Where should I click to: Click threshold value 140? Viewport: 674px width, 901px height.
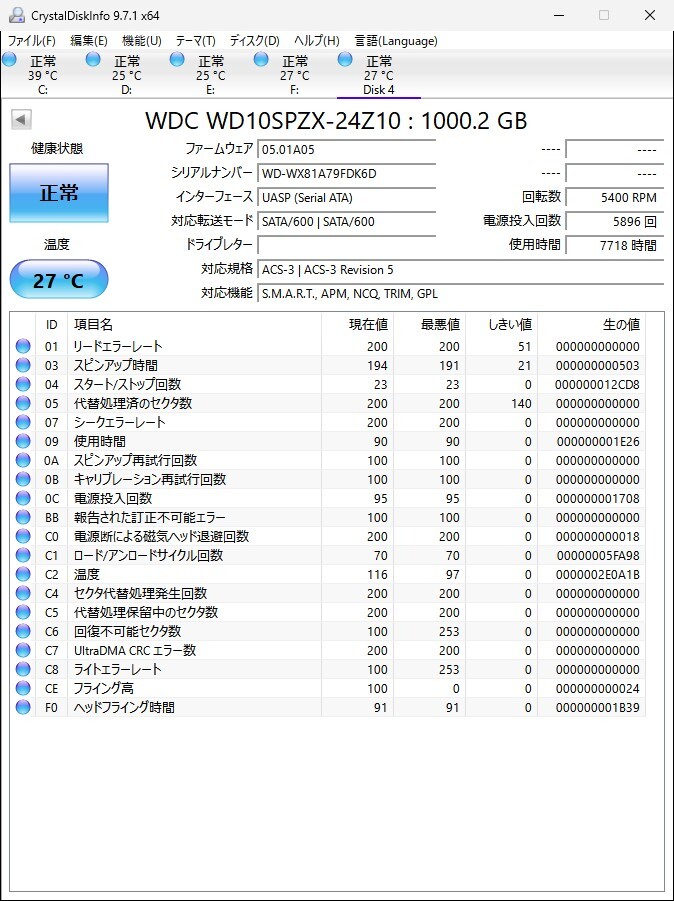point(521,403)
